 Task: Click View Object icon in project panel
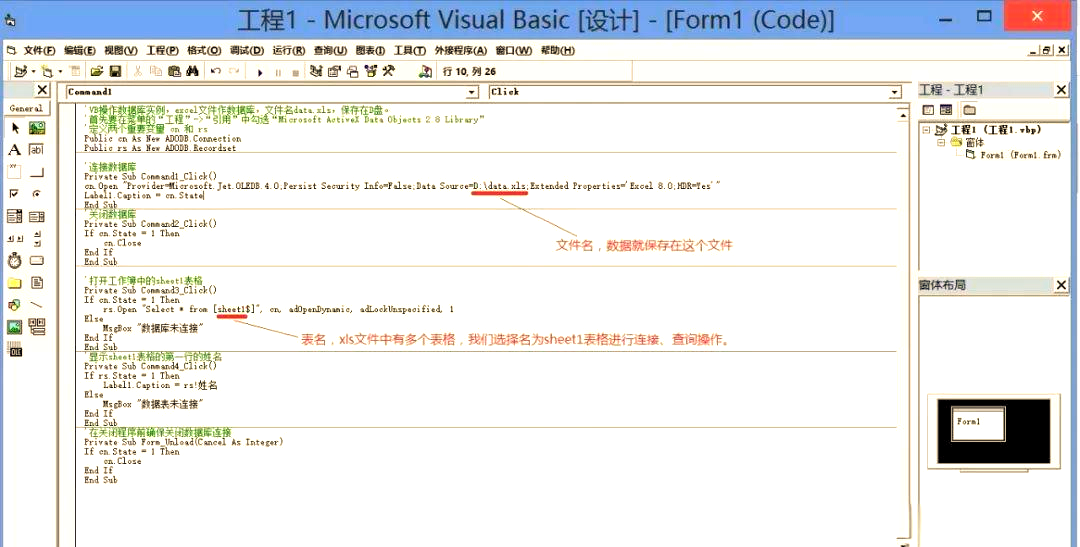tap(946, 110)
